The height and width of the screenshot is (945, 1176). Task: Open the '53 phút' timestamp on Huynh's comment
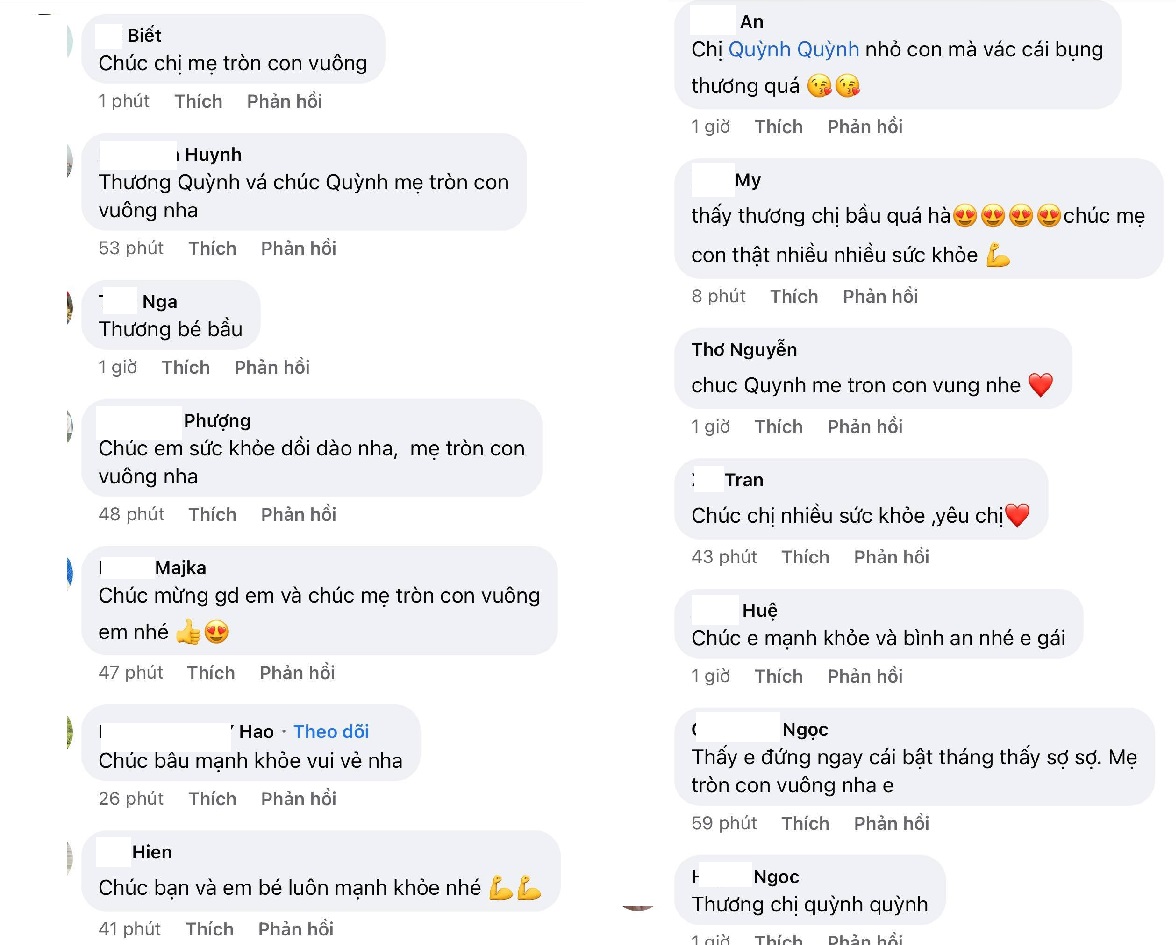131,248
